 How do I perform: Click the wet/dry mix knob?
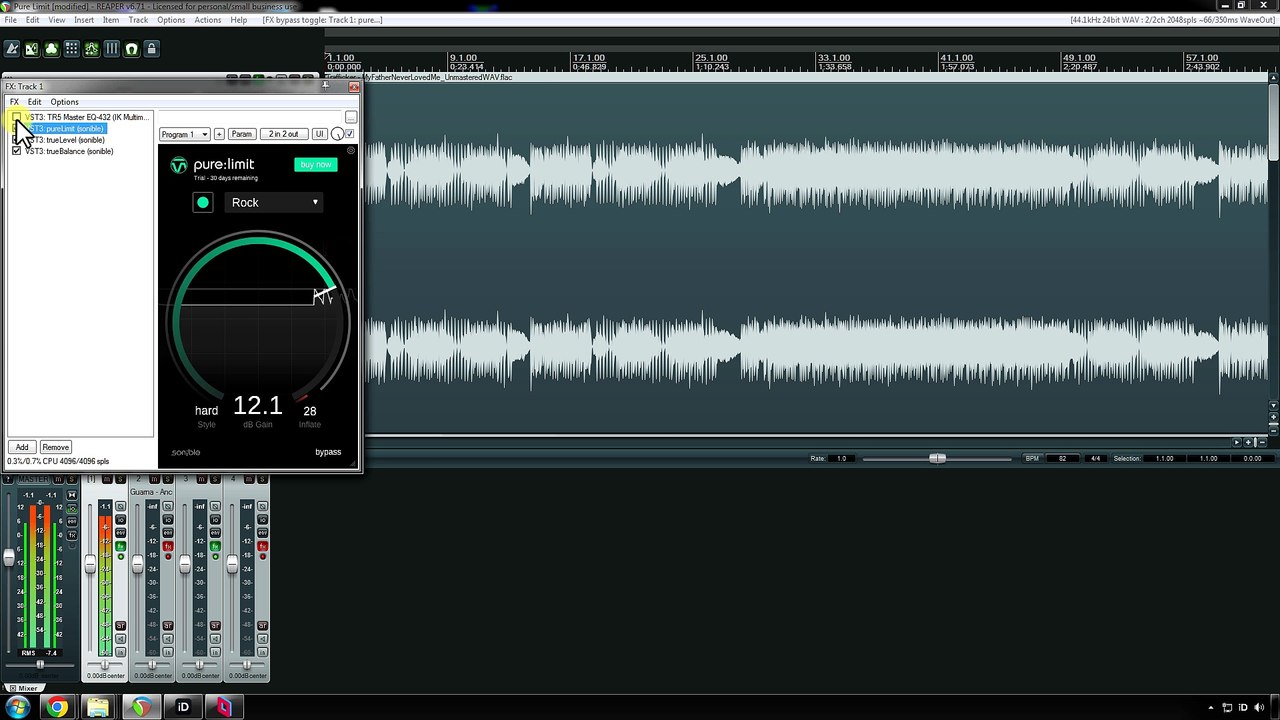tap(337, 134)
